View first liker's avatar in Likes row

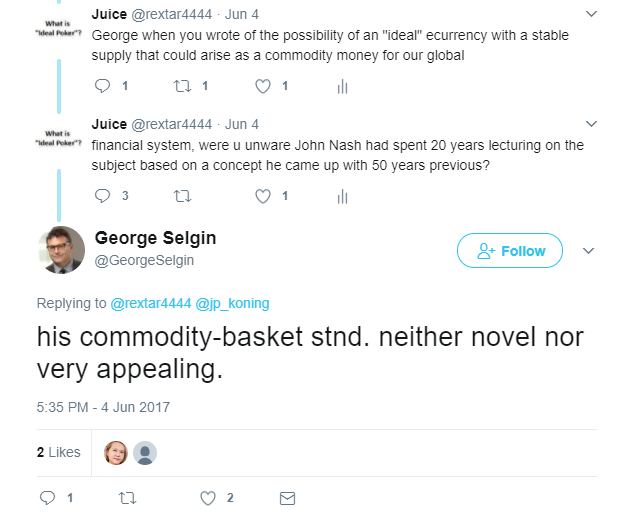[x=116, y=453]
